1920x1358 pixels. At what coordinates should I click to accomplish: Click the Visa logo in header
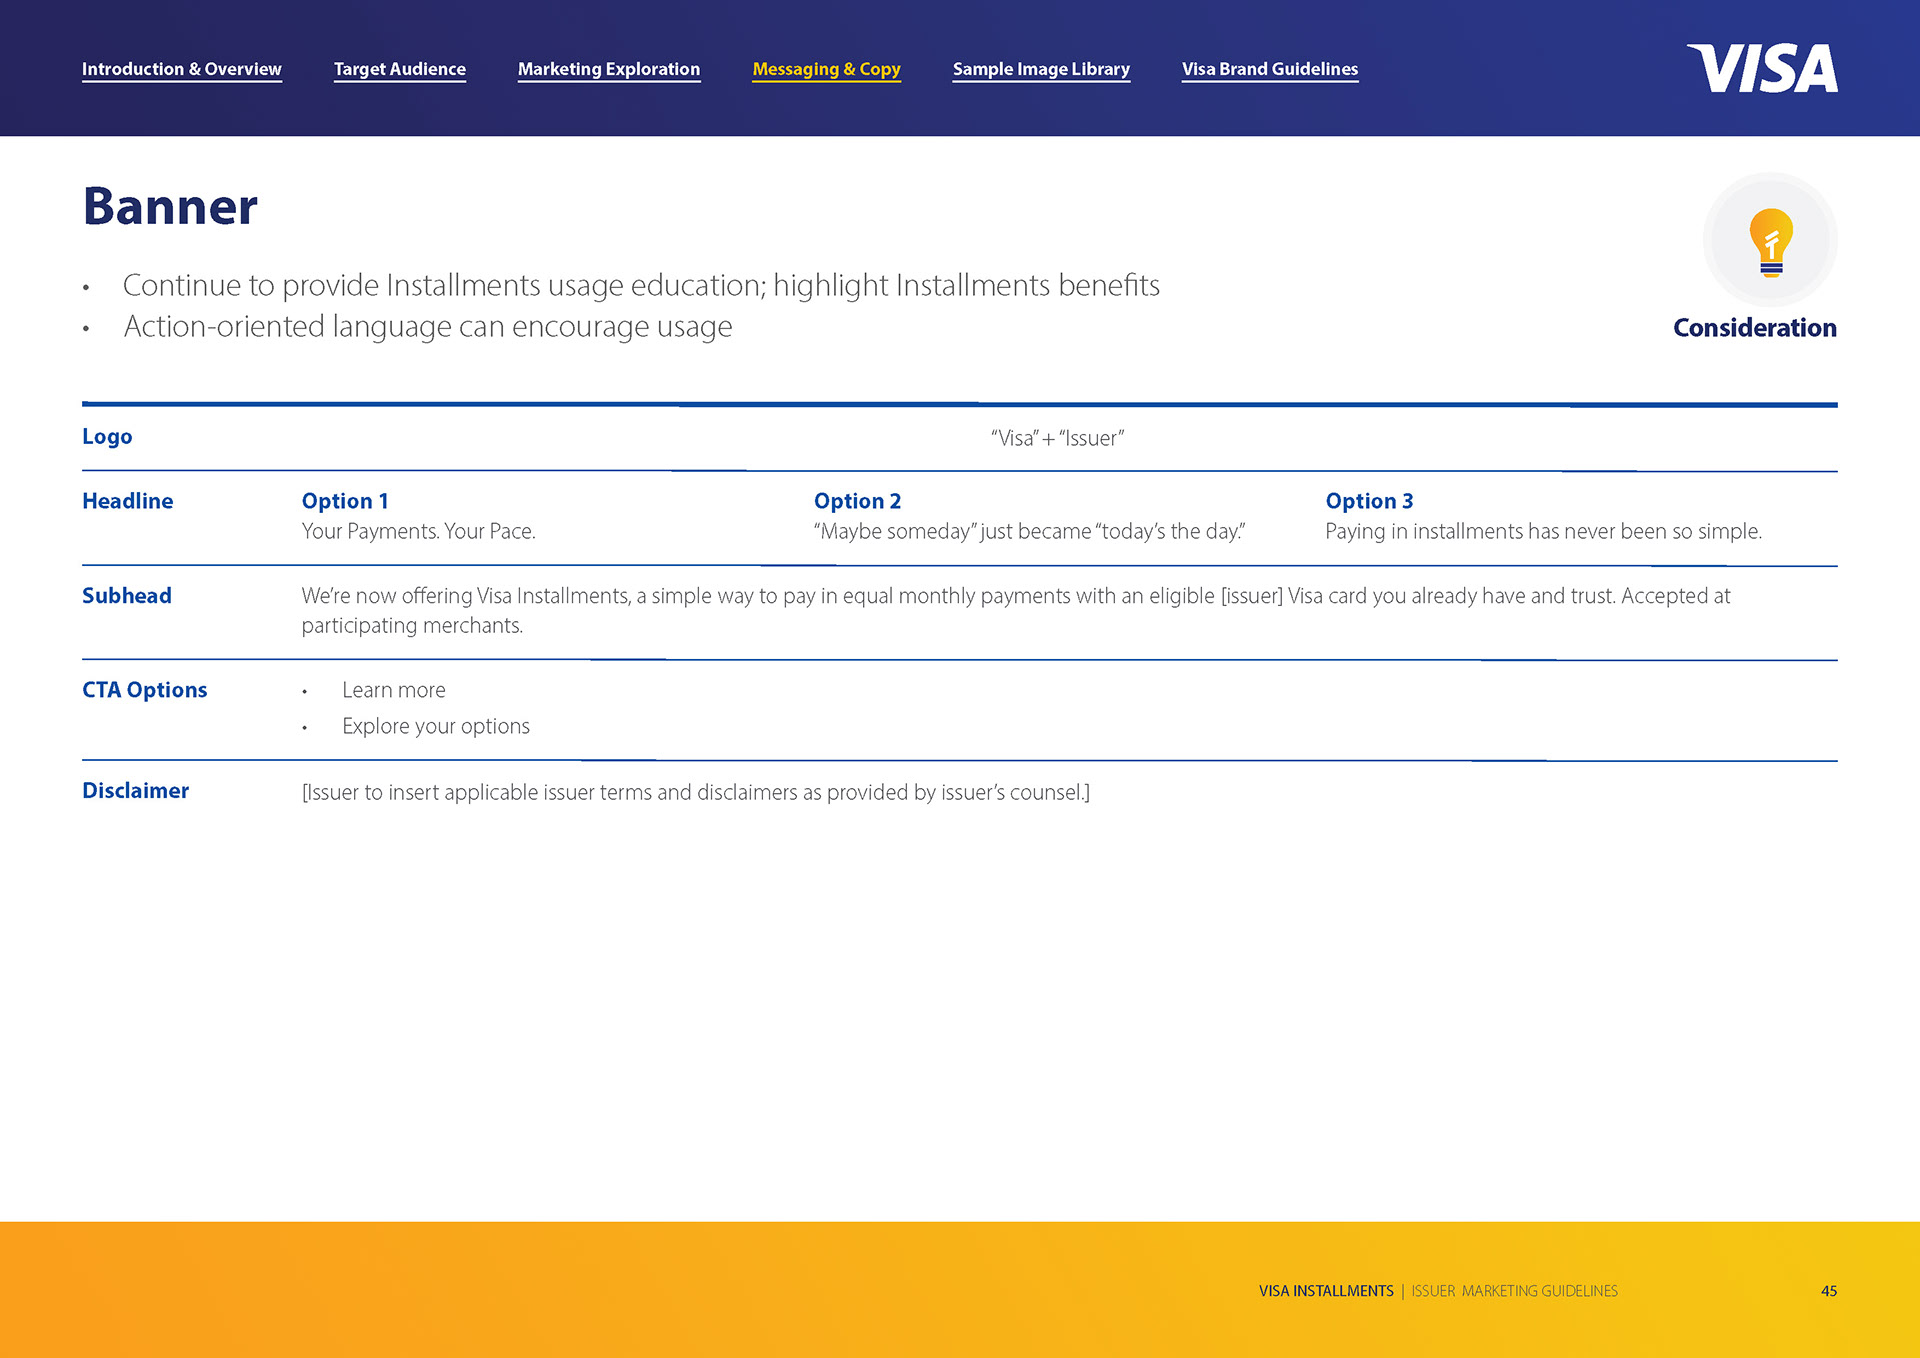(1762, 69)
